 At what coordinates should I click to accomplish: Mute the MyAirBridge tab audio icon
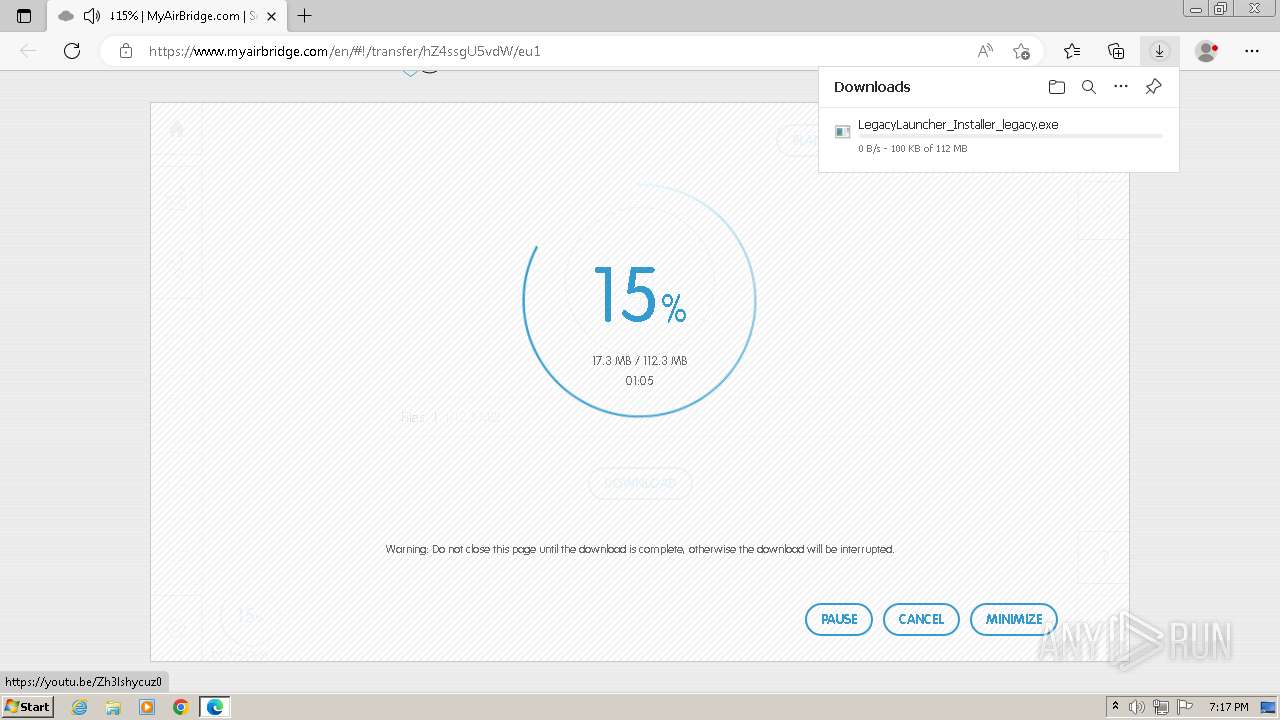point(91,16)
